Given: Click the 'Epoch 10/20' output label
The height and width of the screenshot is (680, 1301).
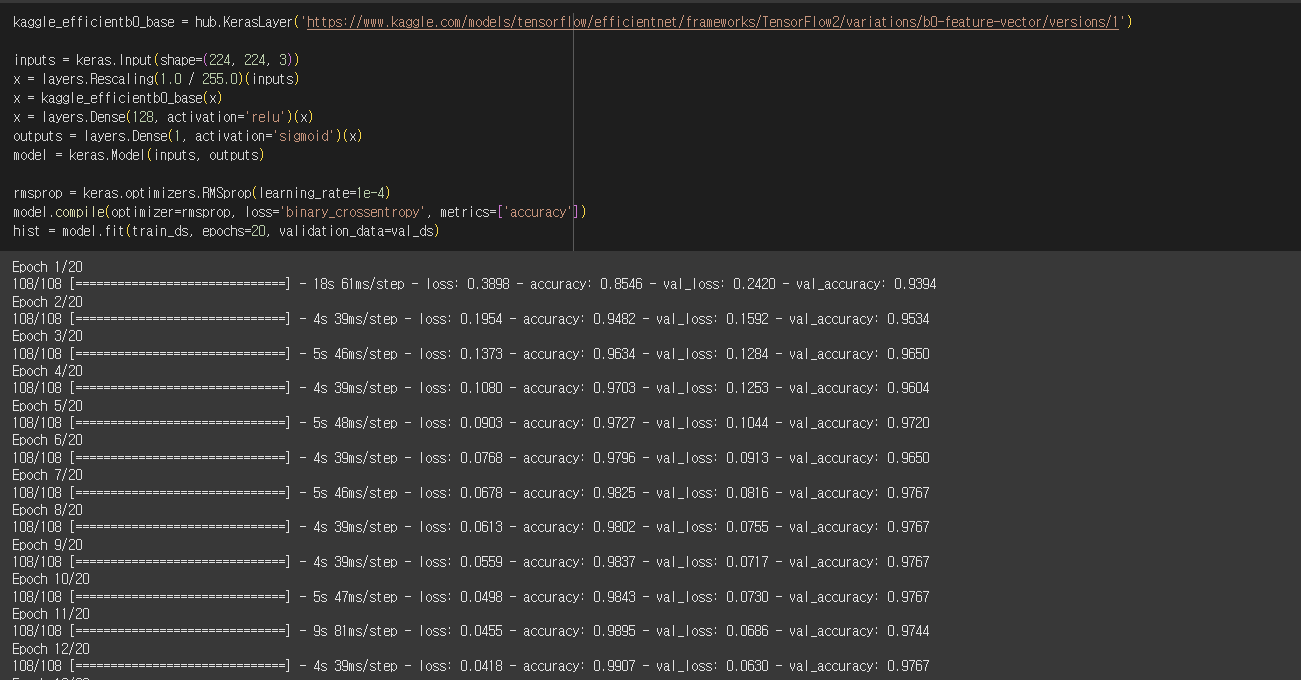Looking at the screenshot, I should point(51,579).
